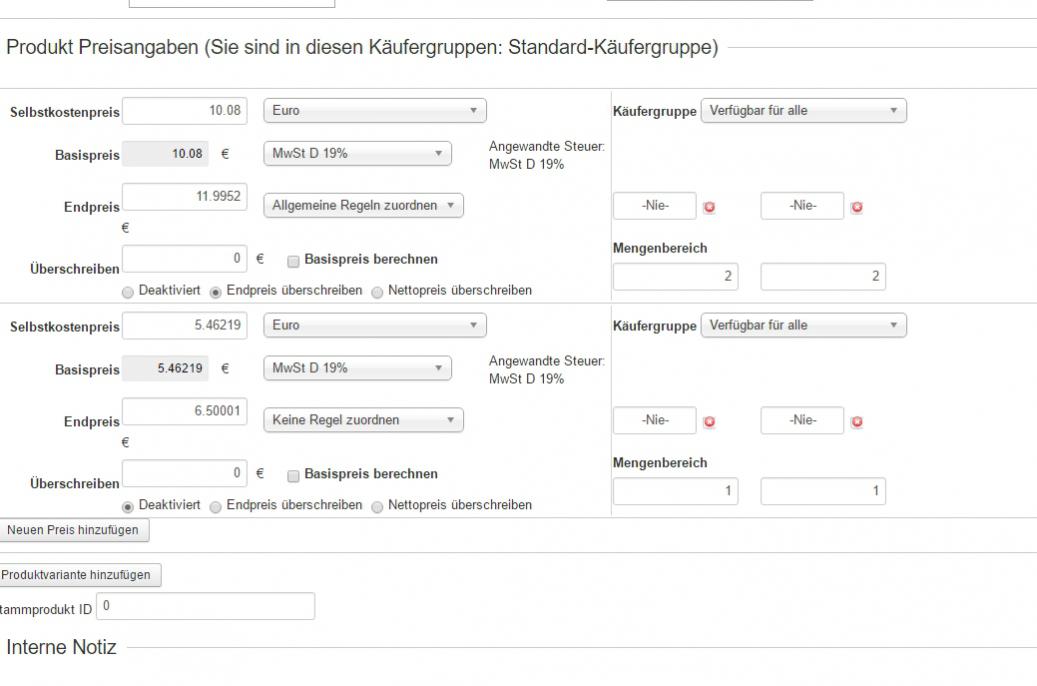
Task: Clear the second date in the second price block
Action: tap(857, 422)
